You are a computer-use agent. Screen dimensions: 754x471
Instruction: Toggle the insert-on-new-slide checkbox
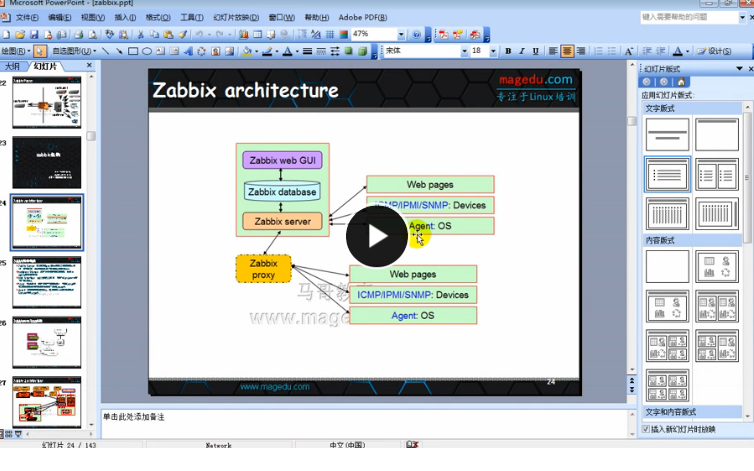pyautogui.click(x=646, y=429)
